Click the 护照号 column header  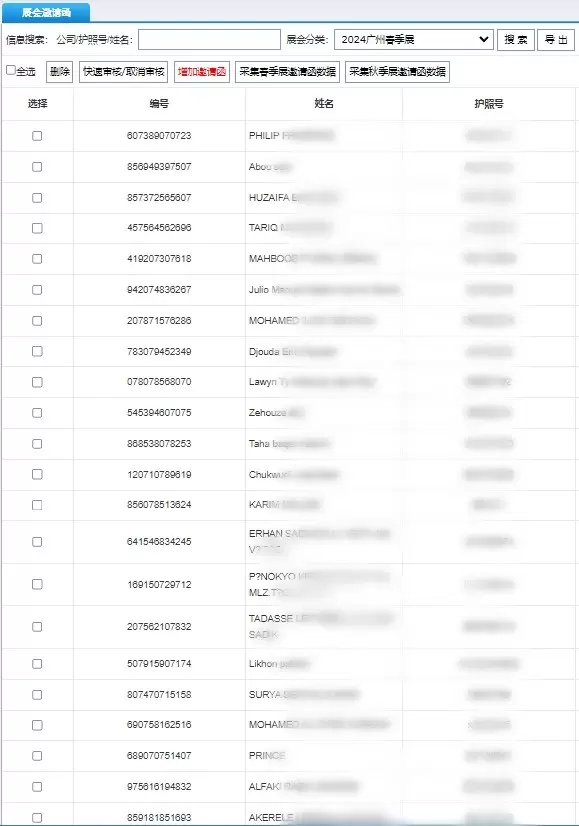click(x=489, y=104)
